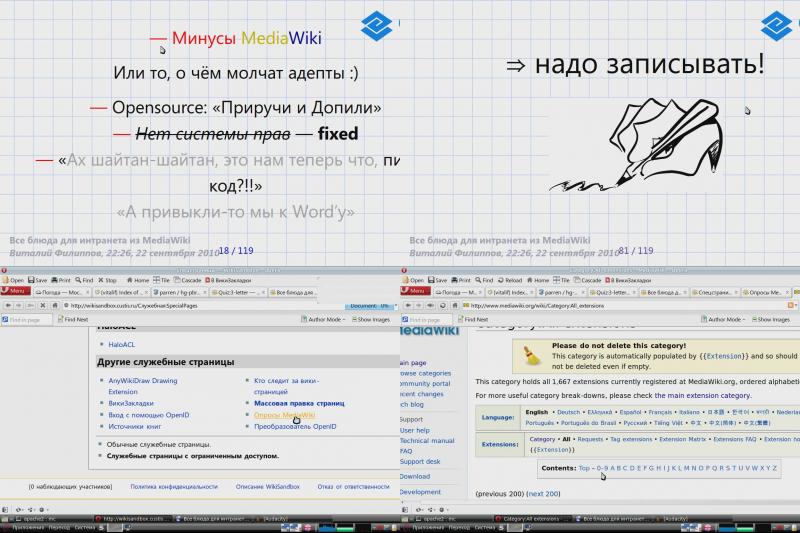
Task: Click Print in the right browser toolbar
Action: [x=461, y=280]
